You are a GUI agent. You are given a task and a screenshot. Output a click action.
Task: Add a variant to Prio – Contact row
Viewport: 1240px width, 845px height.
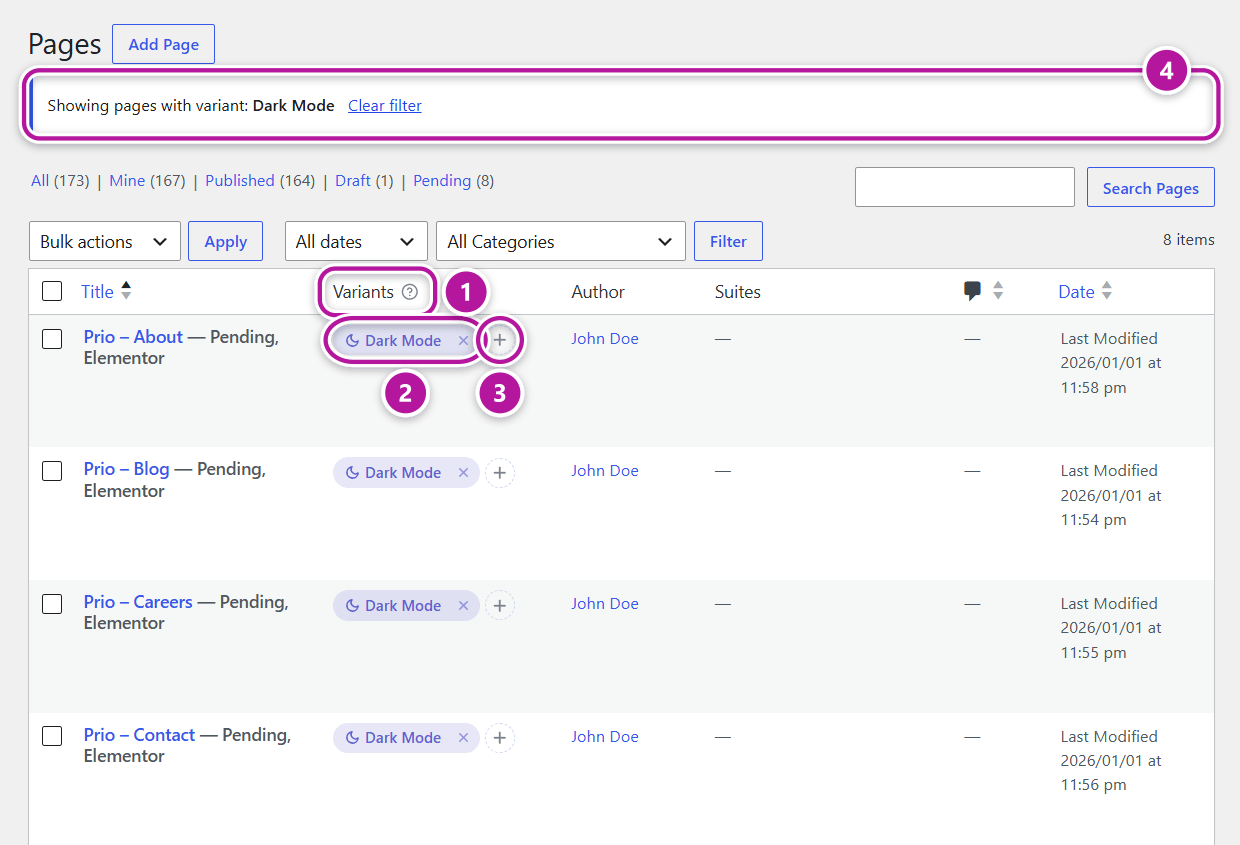tap(500, 738)
